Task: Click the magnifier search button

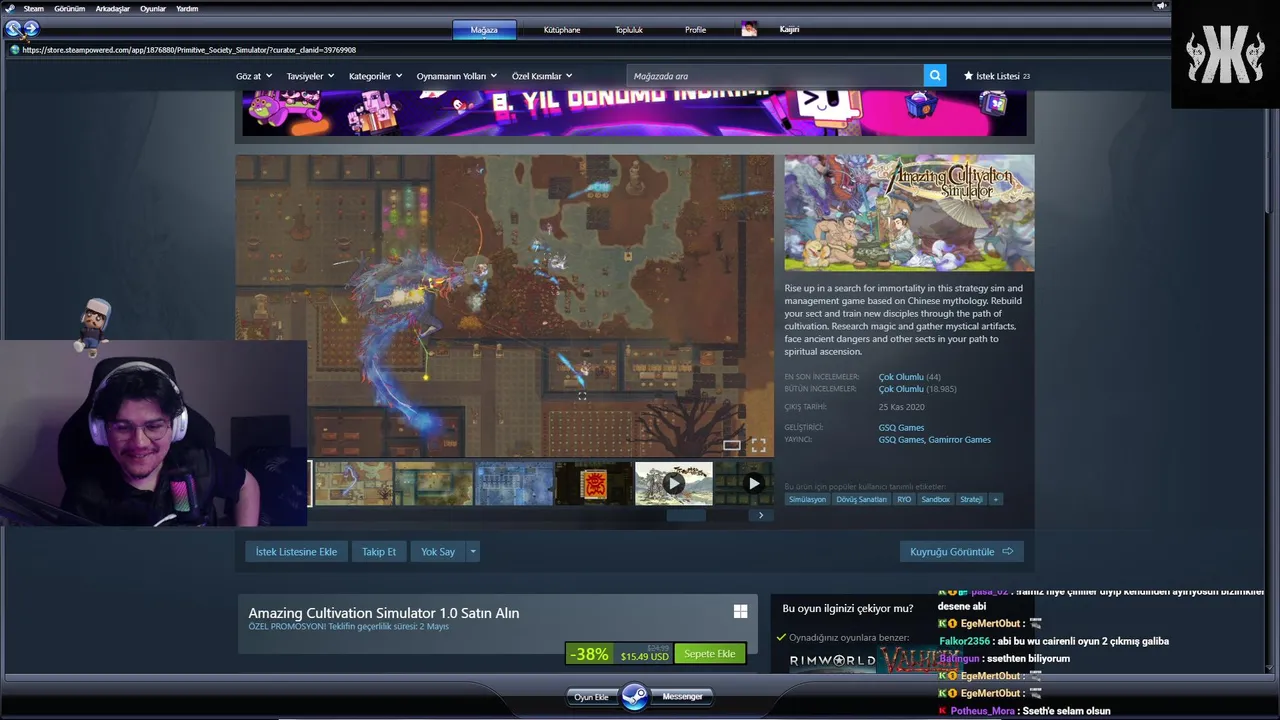Action: (x=935, y=76)
